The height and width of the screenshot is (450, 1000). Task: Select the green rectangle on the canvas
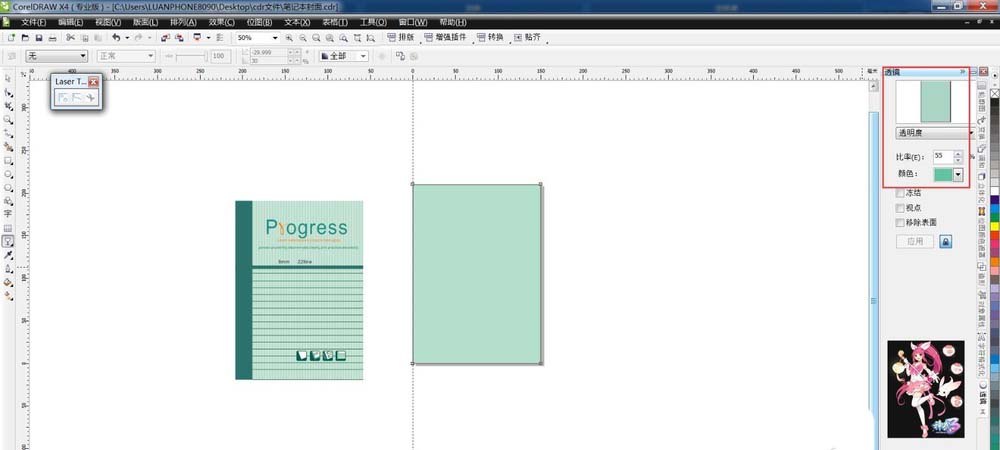pyautogui.click(x=476, y=274)
